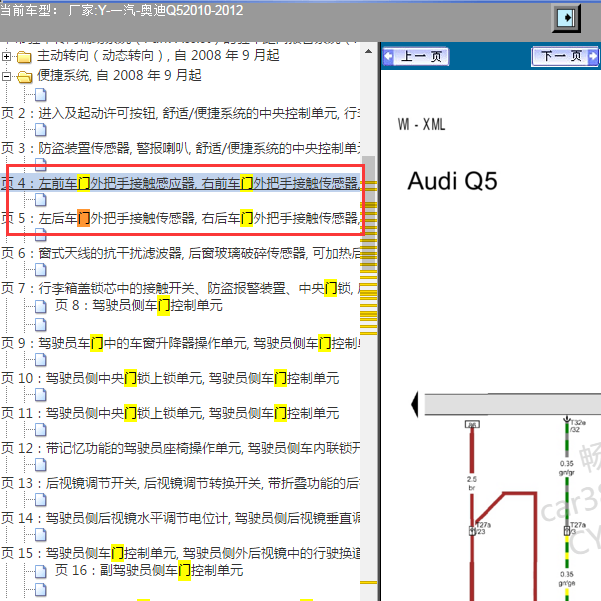The width and height of the screenshot is (601, 601).
Task: Click the black arrow left of diagram bar
Action: (414, 404)
